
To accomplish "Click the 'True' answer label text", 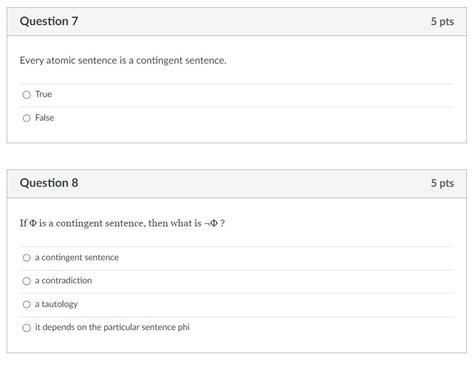I will click(44, 94).
